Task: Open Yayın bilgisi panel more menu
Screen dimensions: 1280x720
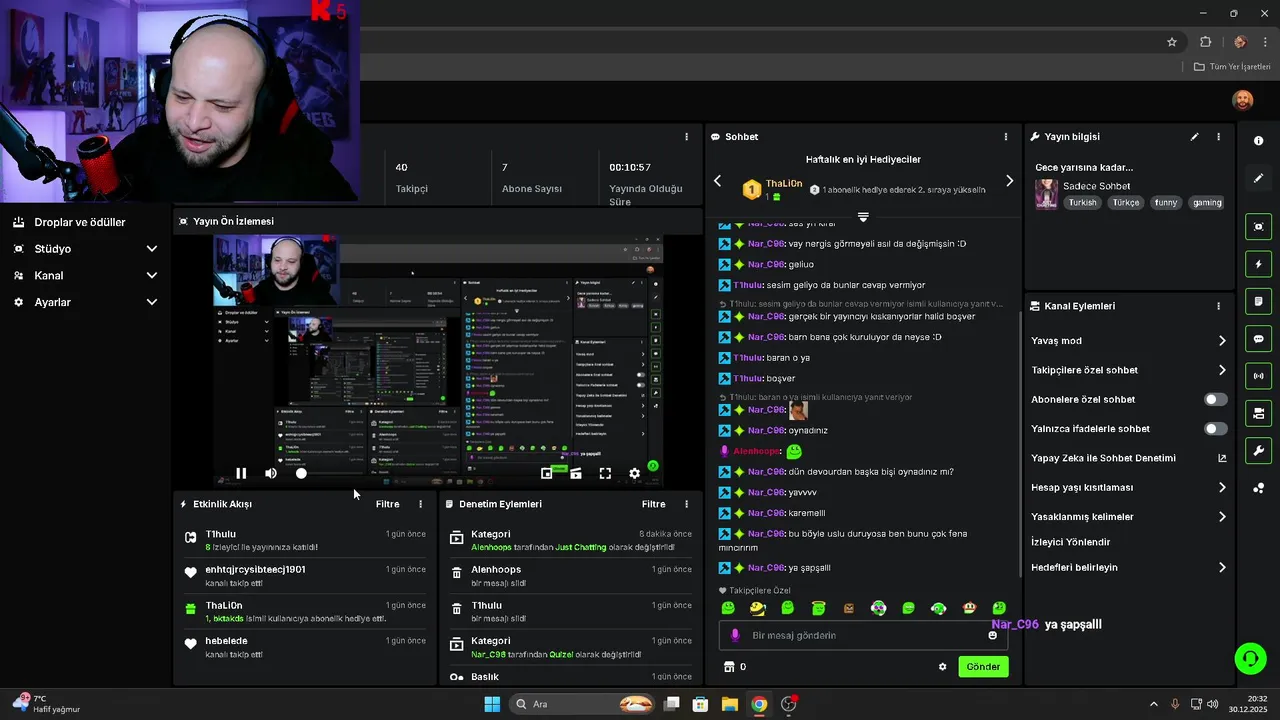Action: click(x=1218, y=137)
